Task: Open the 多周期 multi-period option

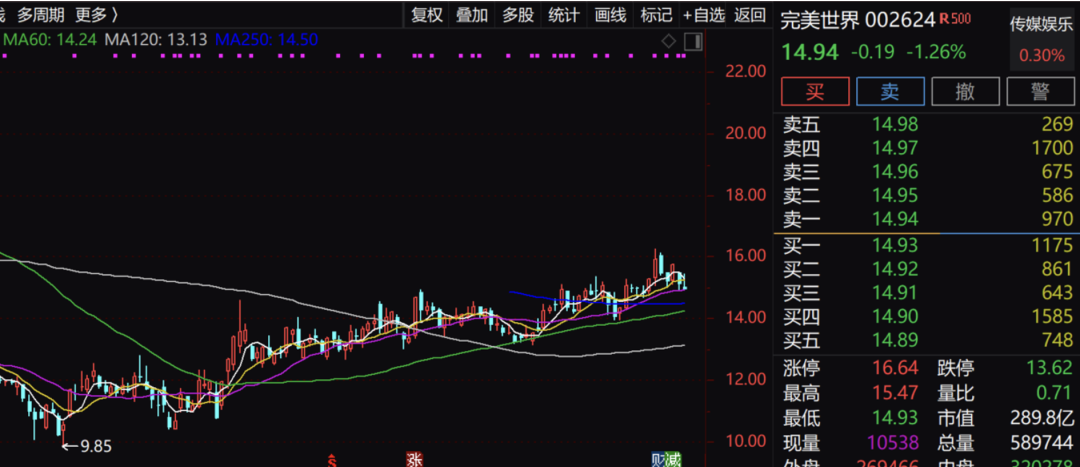Action: 41,14
